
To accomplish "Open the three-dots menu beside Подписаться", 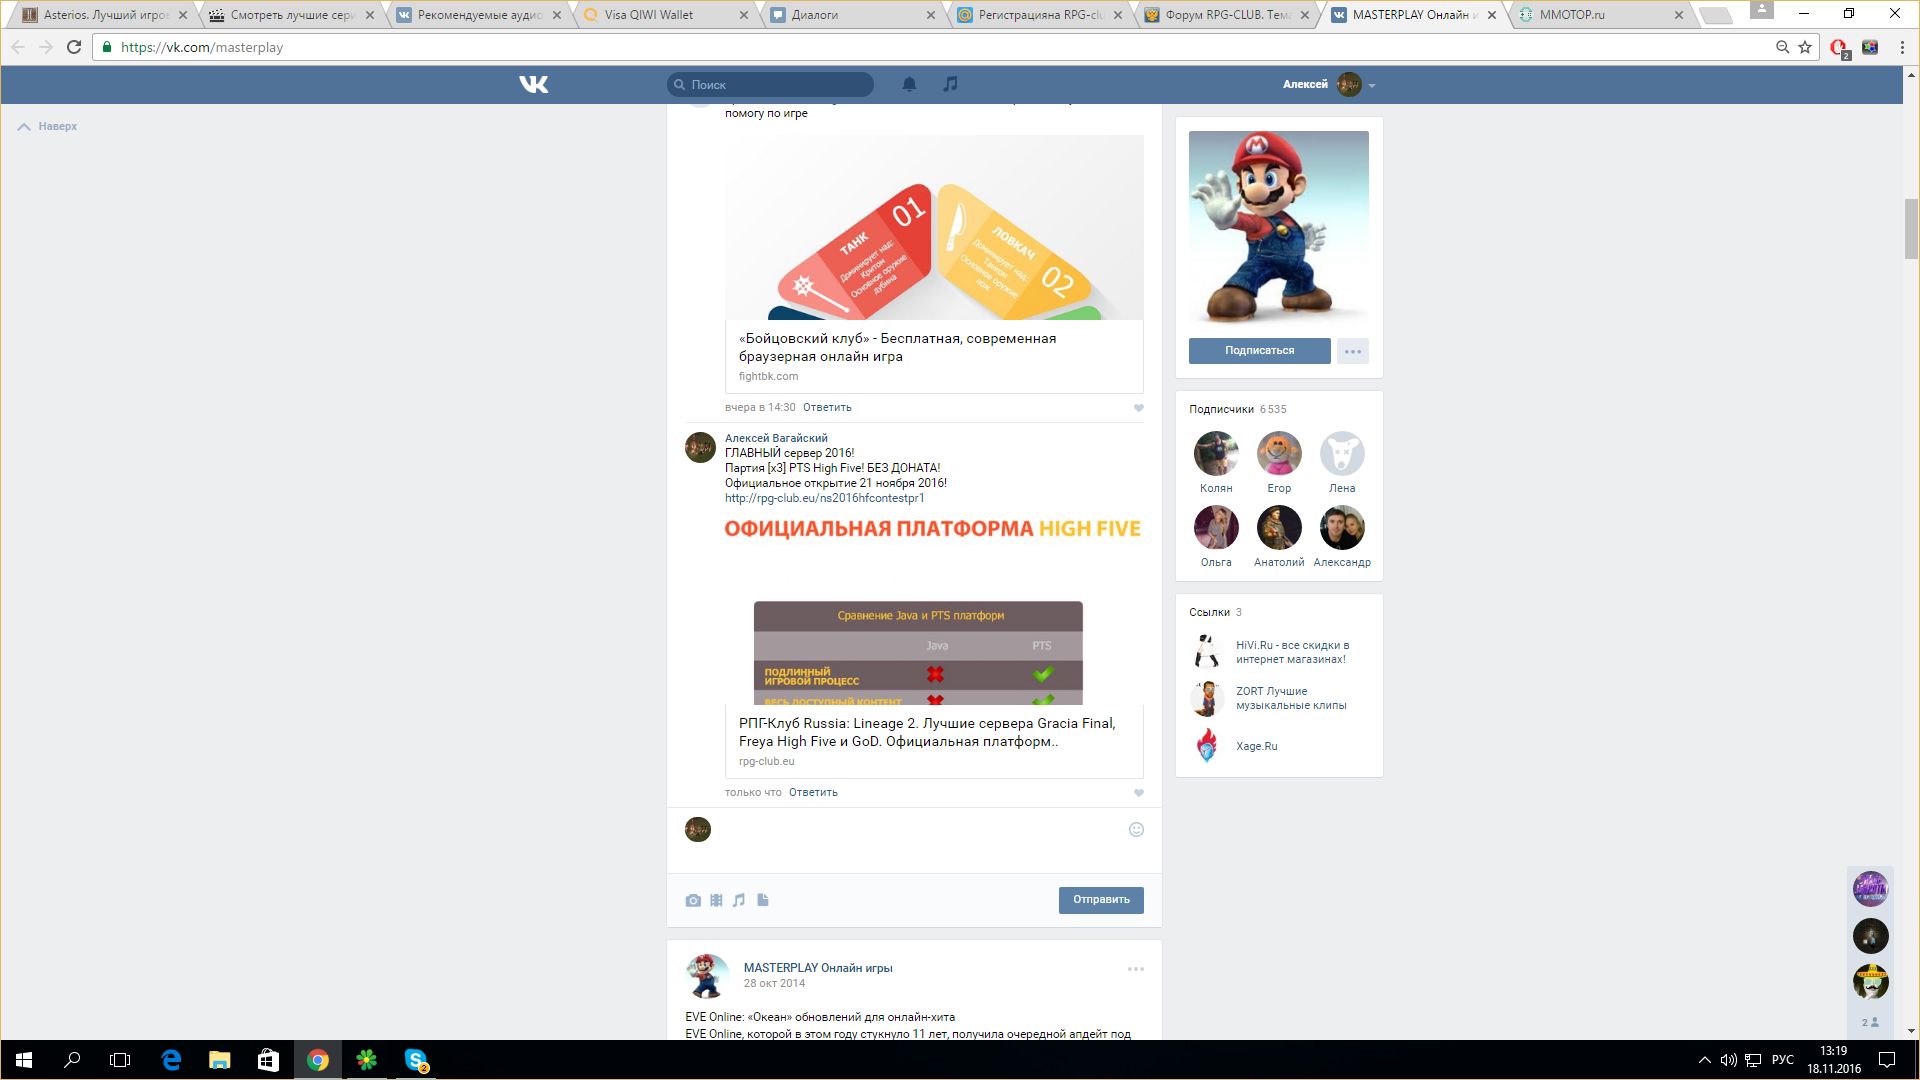I will 1353,351.
